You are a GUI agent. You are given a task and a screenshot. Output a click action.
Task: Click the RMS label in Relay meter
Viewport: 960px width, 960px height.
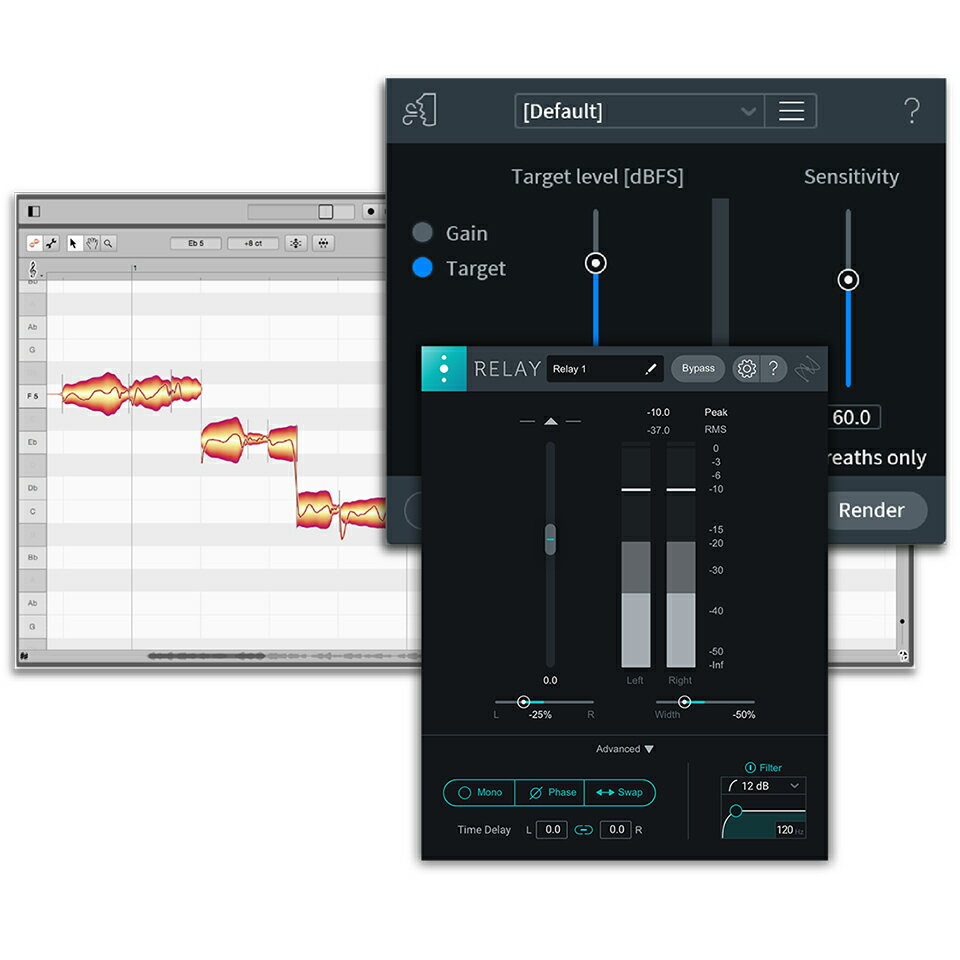coord(715,429)
